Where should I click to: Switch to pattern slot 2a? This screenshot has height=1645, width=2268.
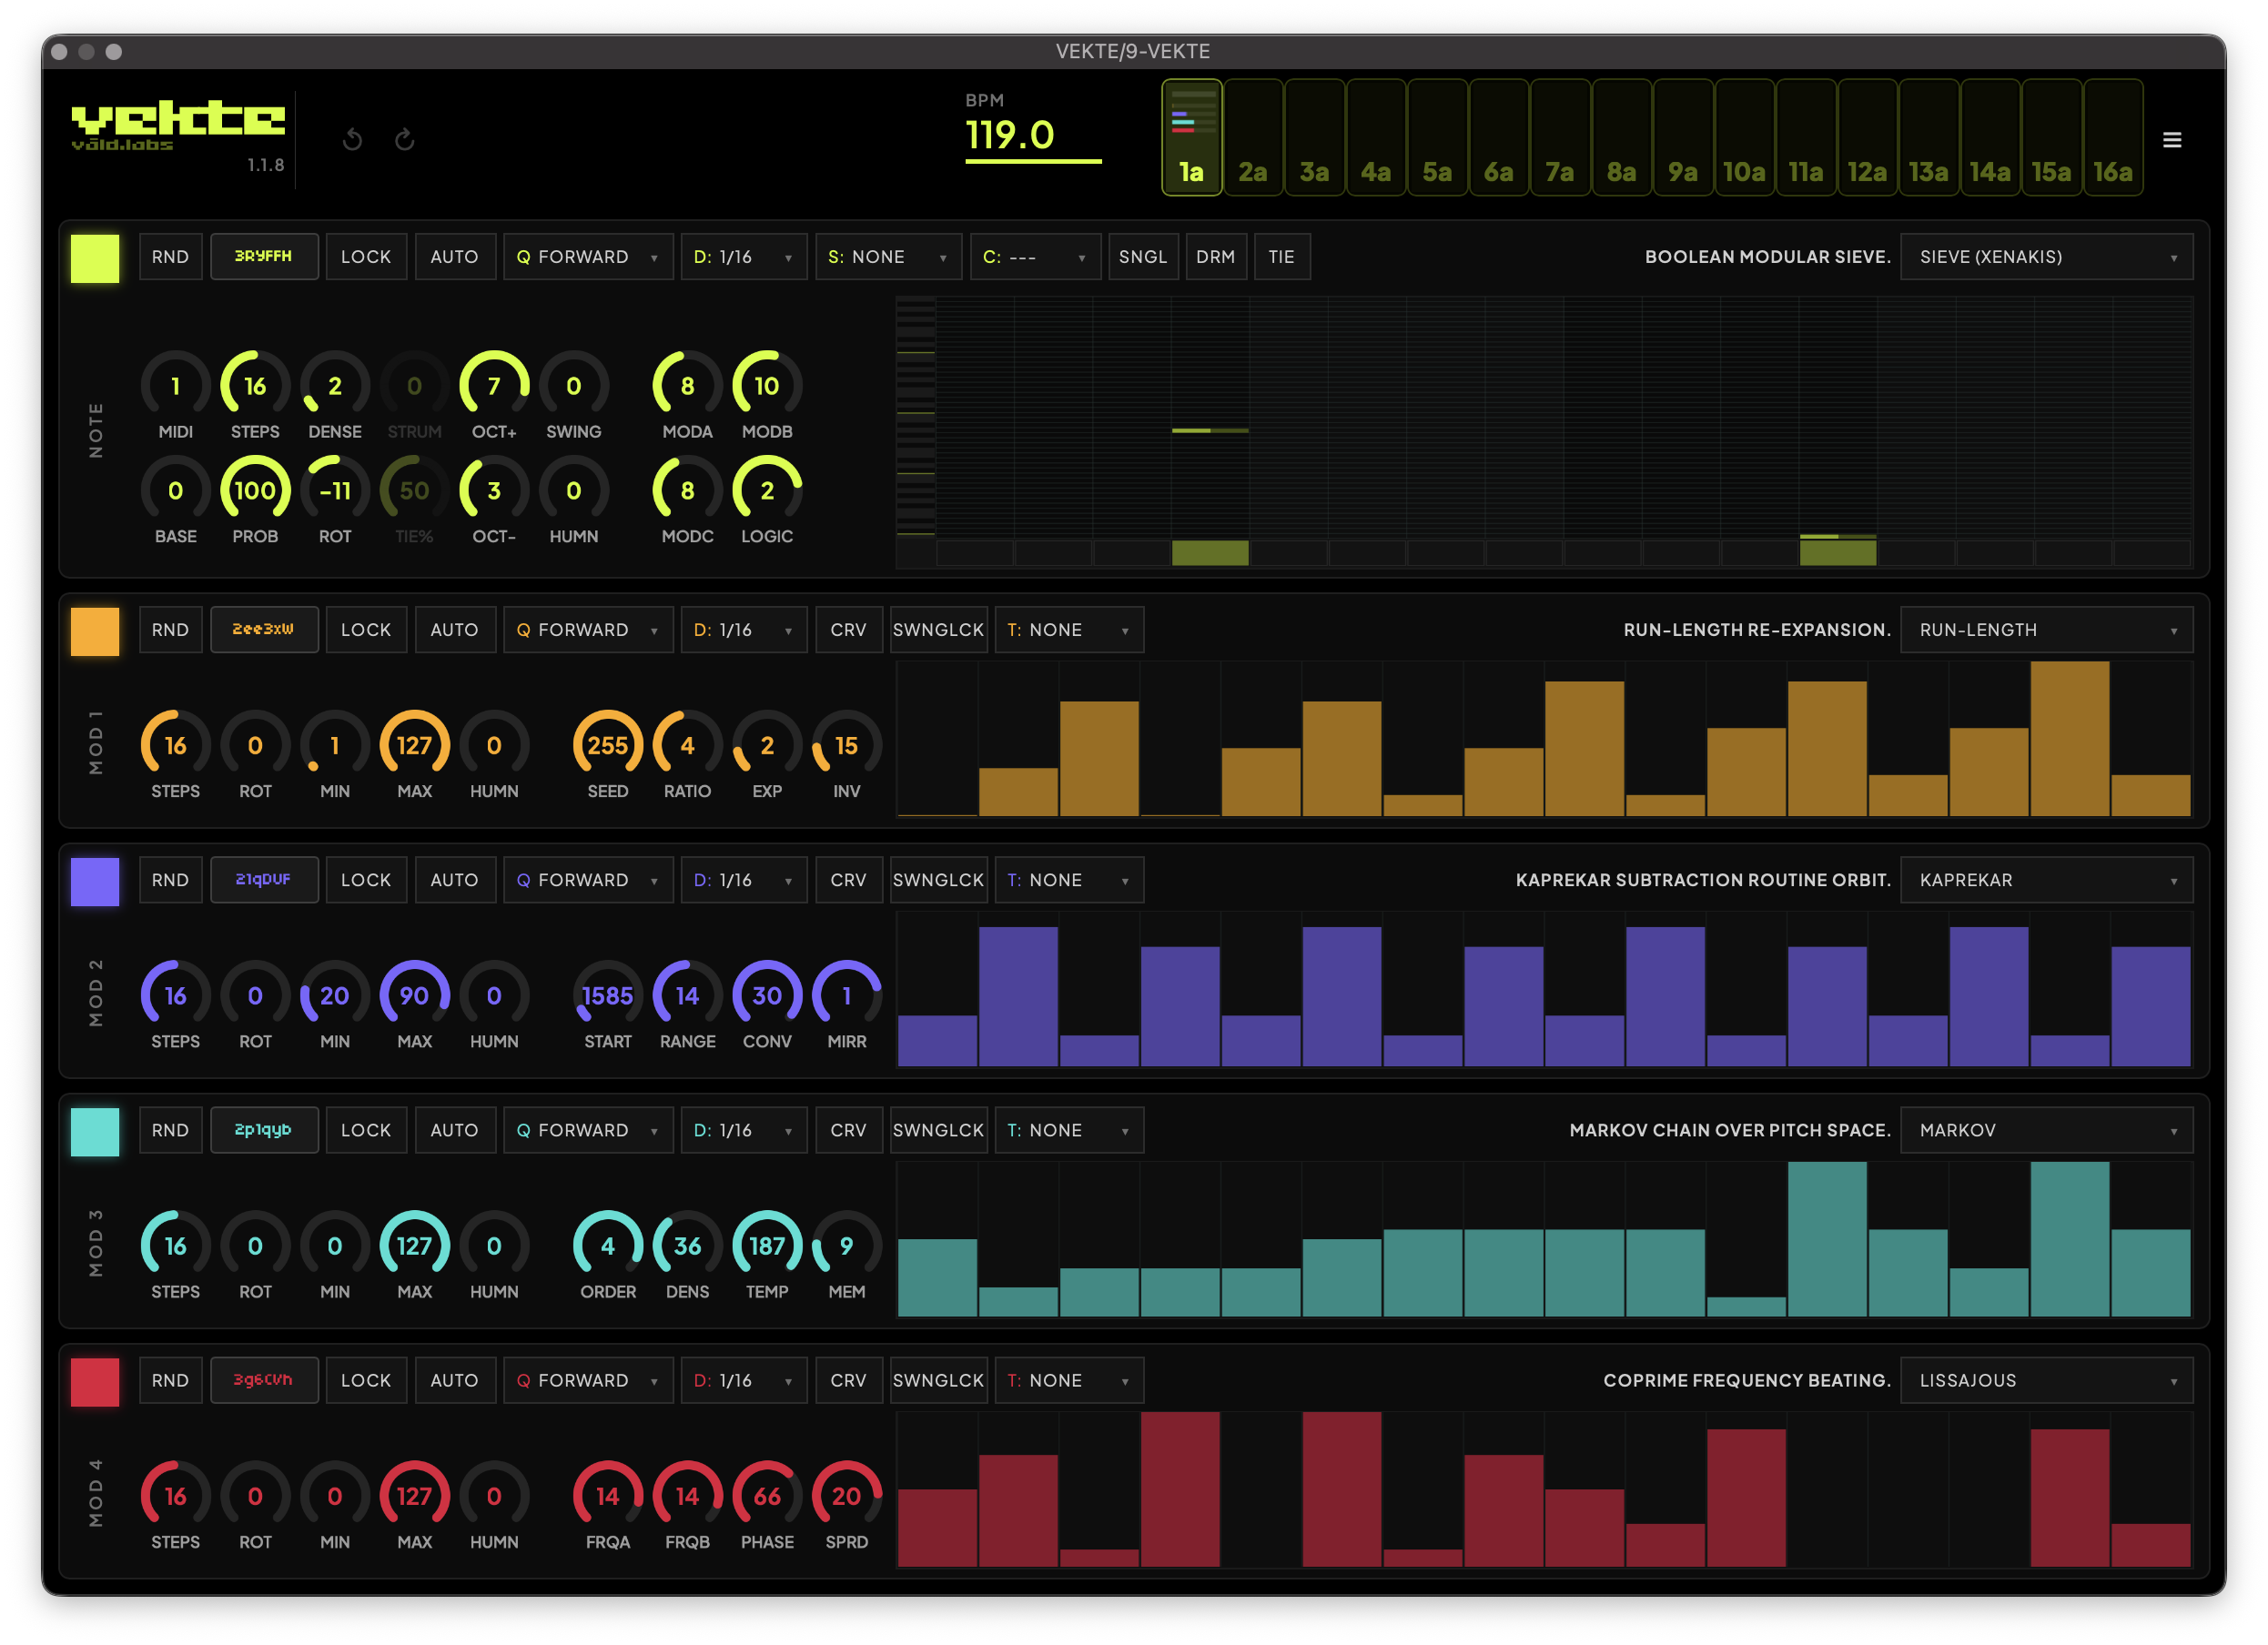[x=1253, y=138]
